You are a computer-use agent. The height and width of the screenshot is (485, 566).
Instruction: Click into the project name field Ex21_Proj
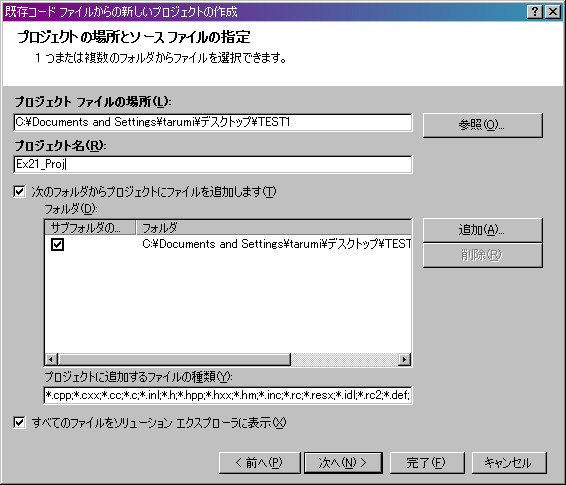click(x=213, y=165)
